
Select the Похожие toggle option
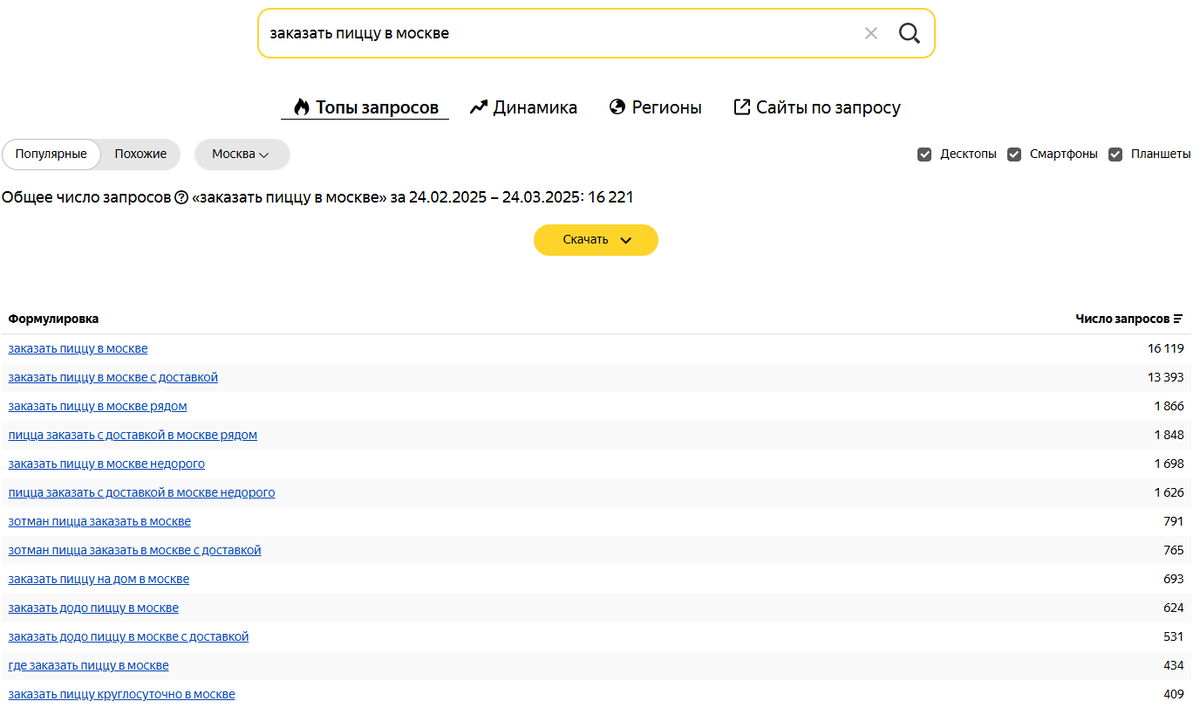click(140, 154)
